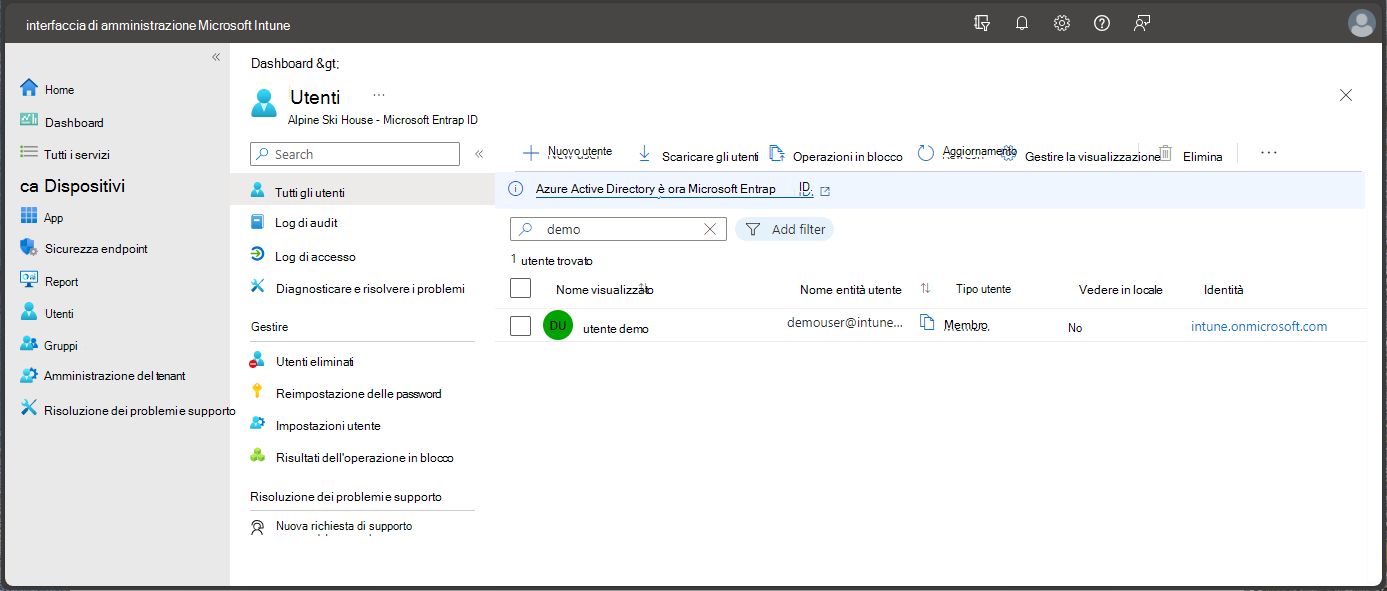The width and height of the screenshot is (1387, 591).
Task: Click the Elimina trash icon
Action: pos(1165,154)
